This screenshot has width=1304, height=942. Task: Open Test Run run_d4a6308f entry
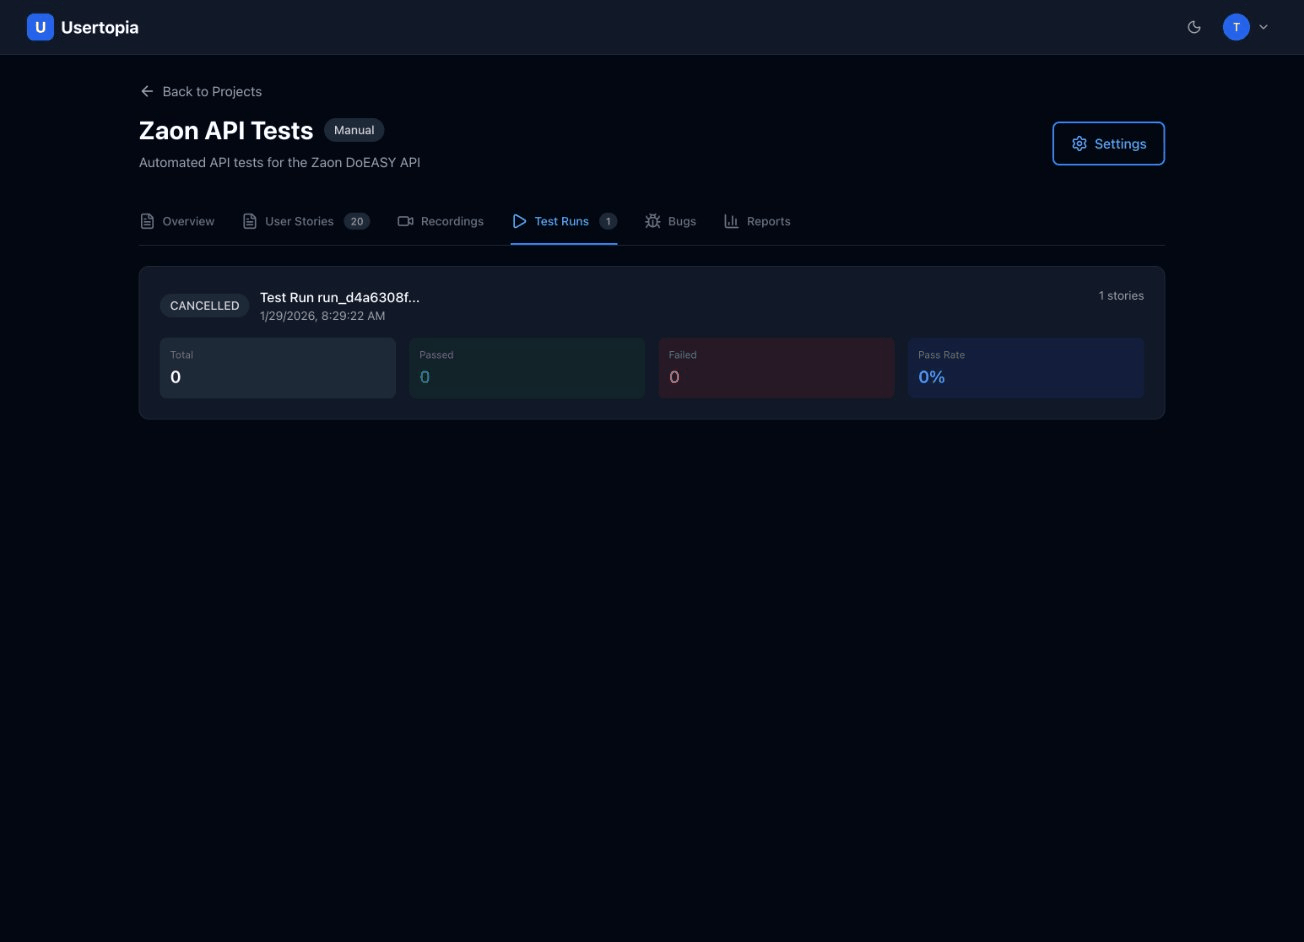[339, 297]
